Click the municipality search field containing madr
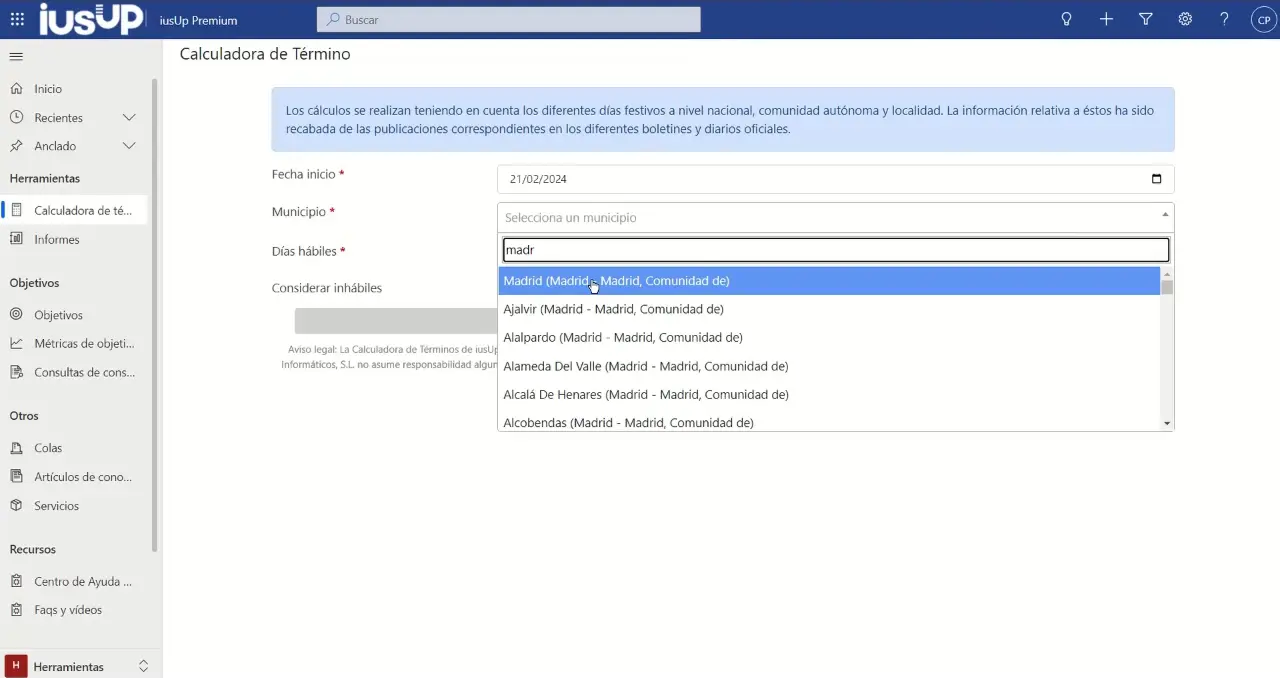This screenshot has width=1280, height=678. [x=834, y=250]
